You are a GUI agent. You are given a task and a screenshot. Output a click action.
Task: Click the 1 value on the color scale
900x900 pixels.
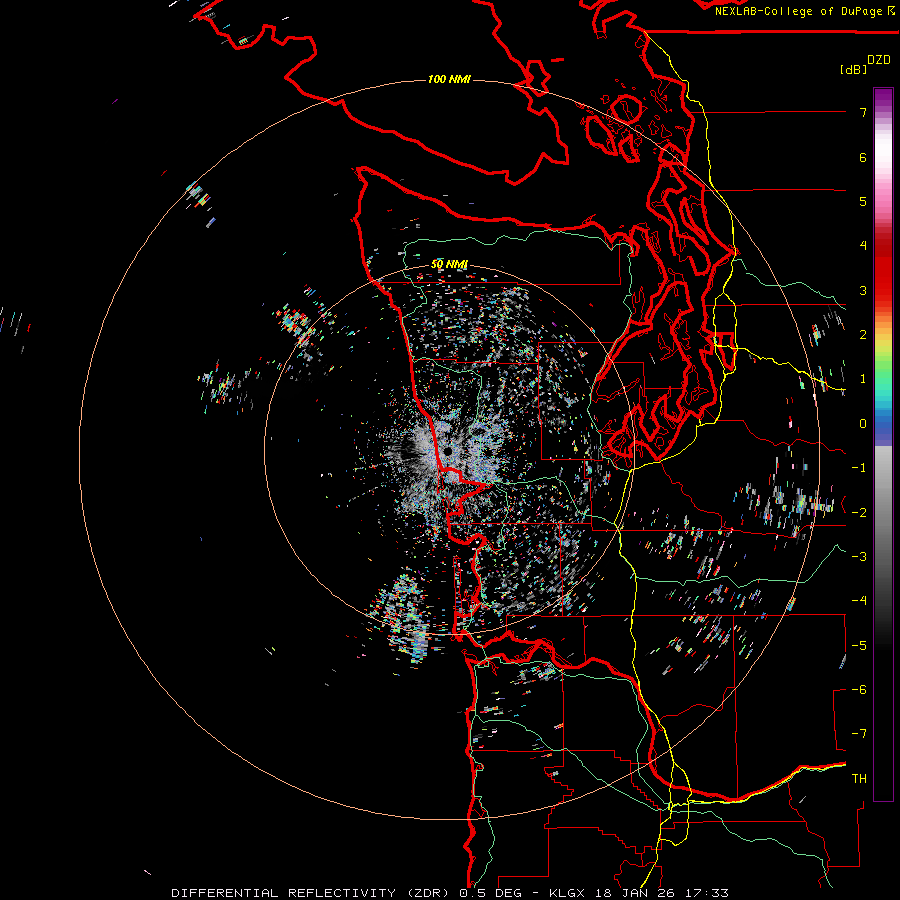point(863,379)
